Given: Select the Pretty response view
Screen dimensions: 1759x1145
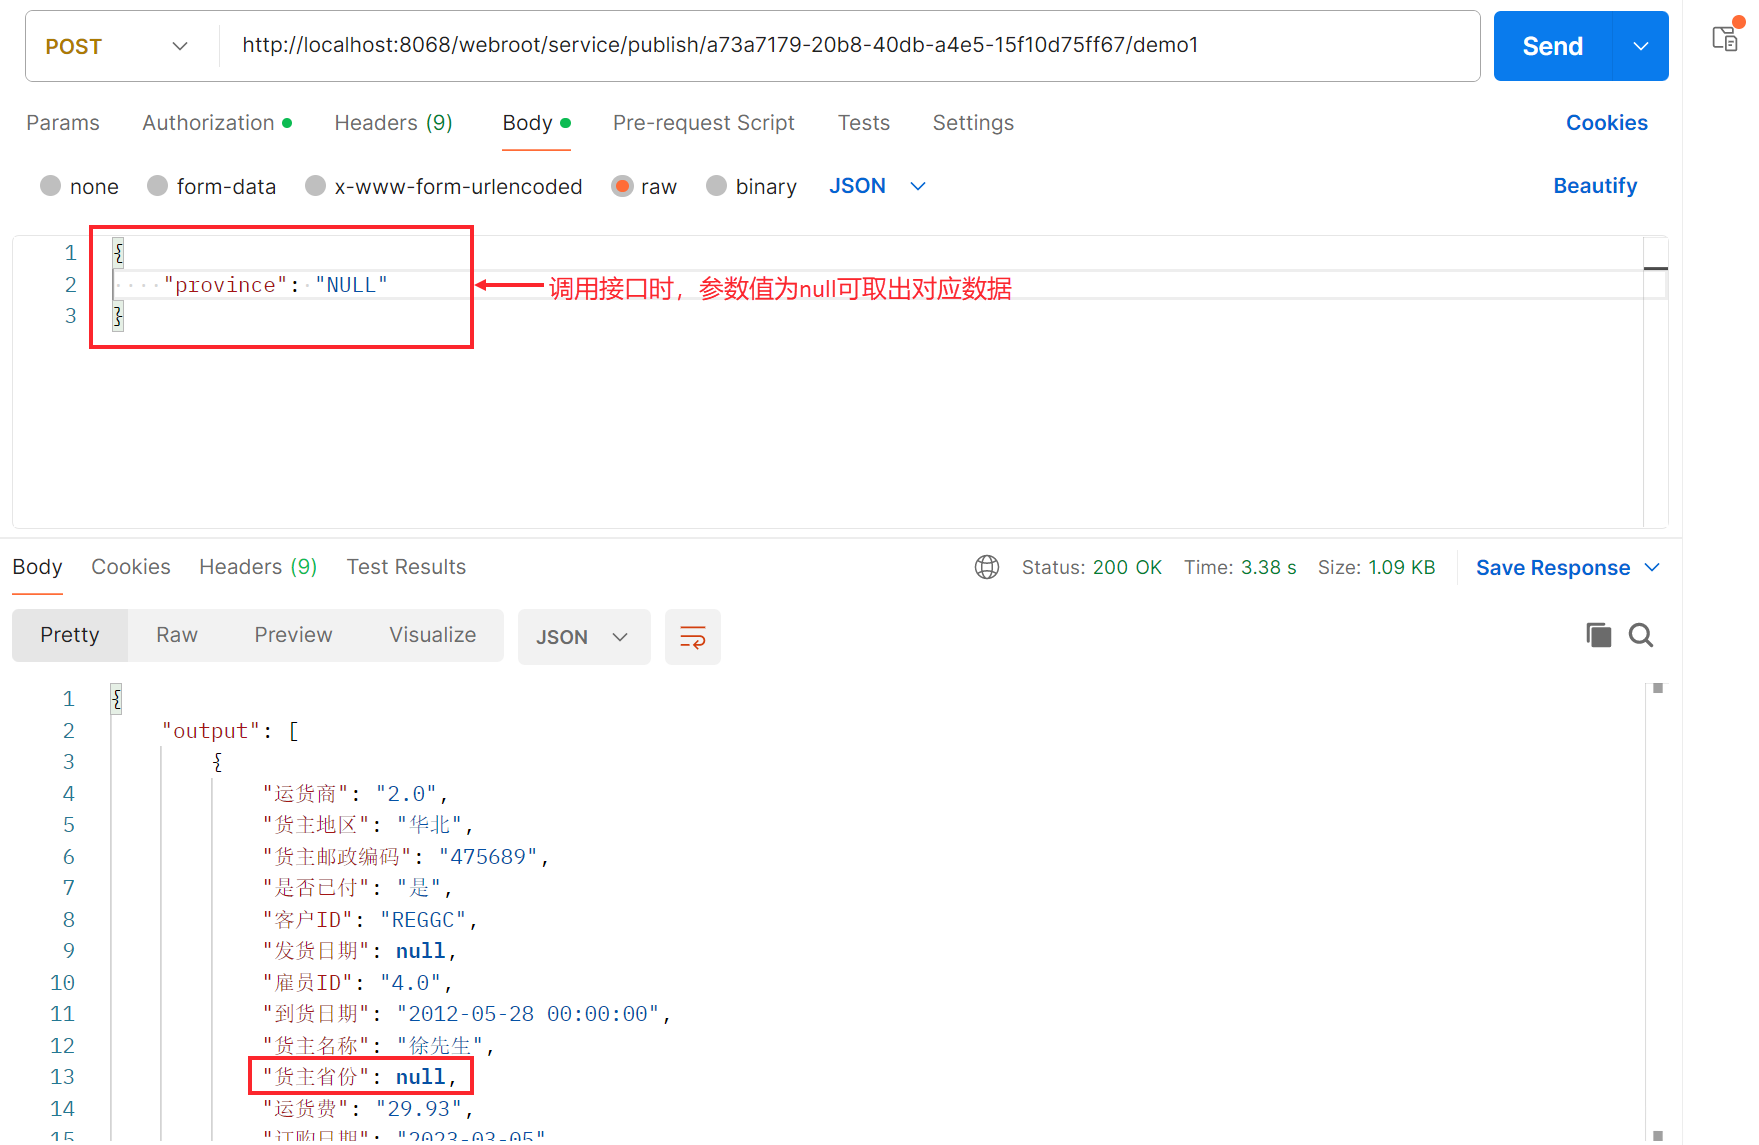Looking at the screenshot, I should 70,635.
